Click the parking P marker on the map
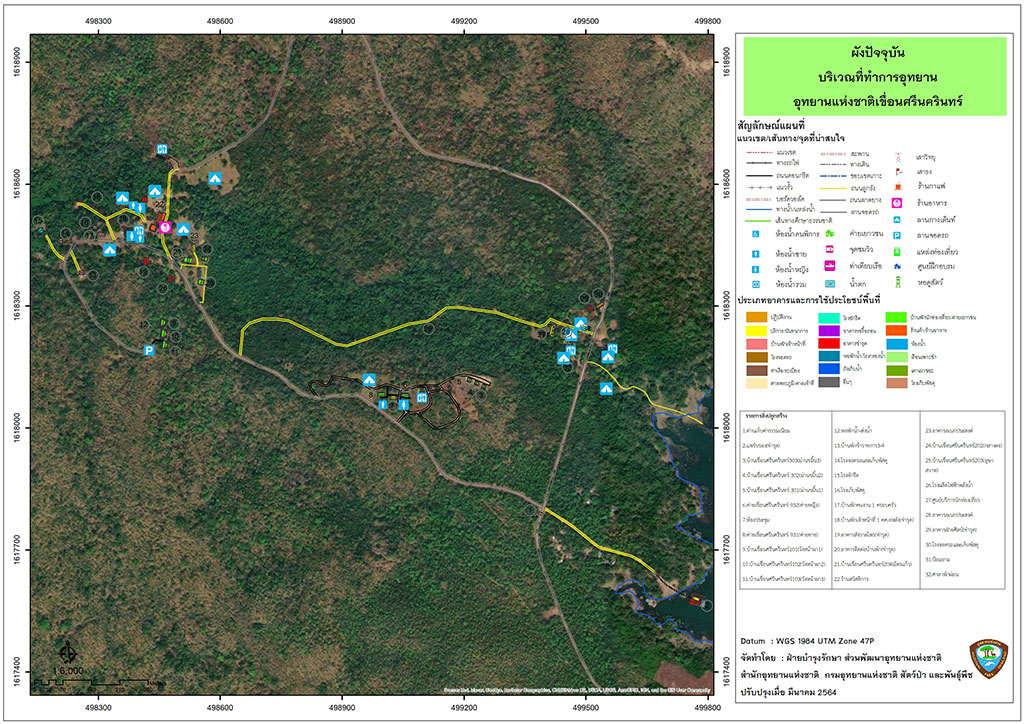 149,350
